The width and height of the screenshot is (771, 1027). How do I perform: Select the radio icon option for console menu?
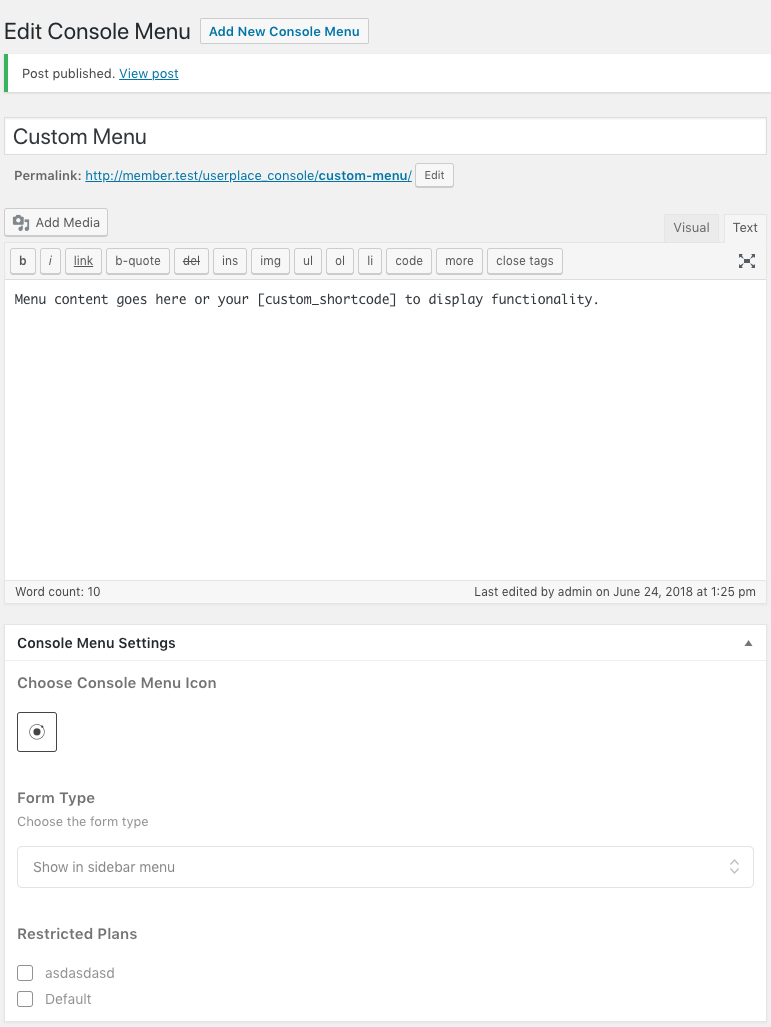tap(37, 732)
